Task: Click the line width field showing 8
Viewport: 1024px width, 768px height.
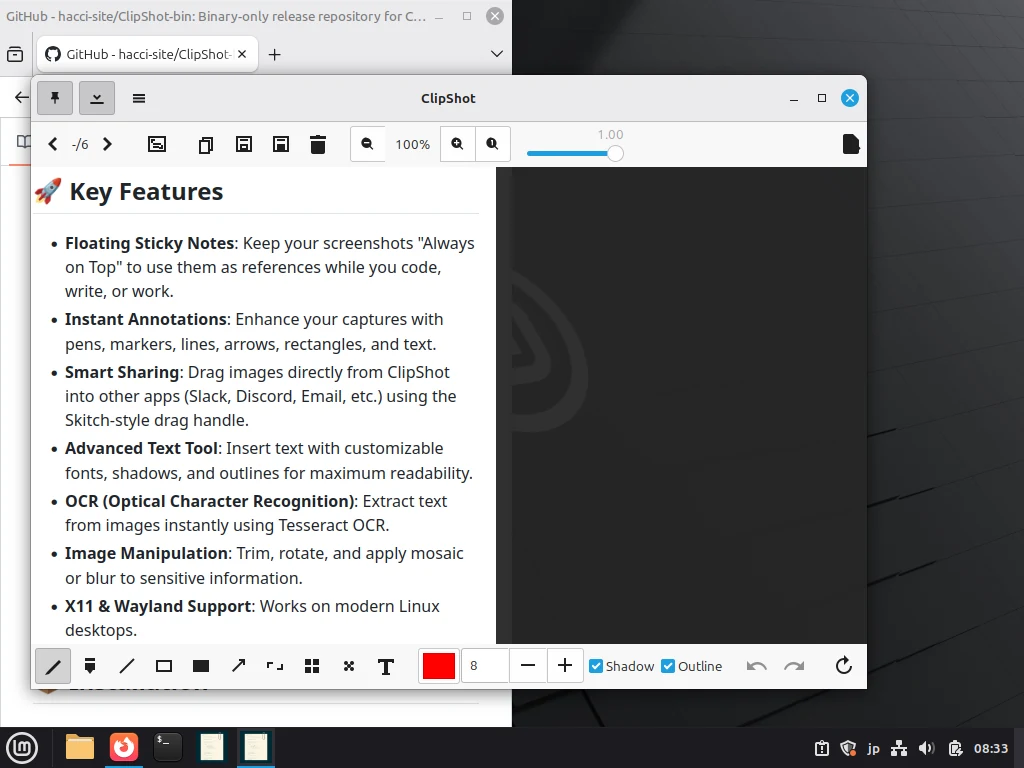Action: click(x=485, y=665)
